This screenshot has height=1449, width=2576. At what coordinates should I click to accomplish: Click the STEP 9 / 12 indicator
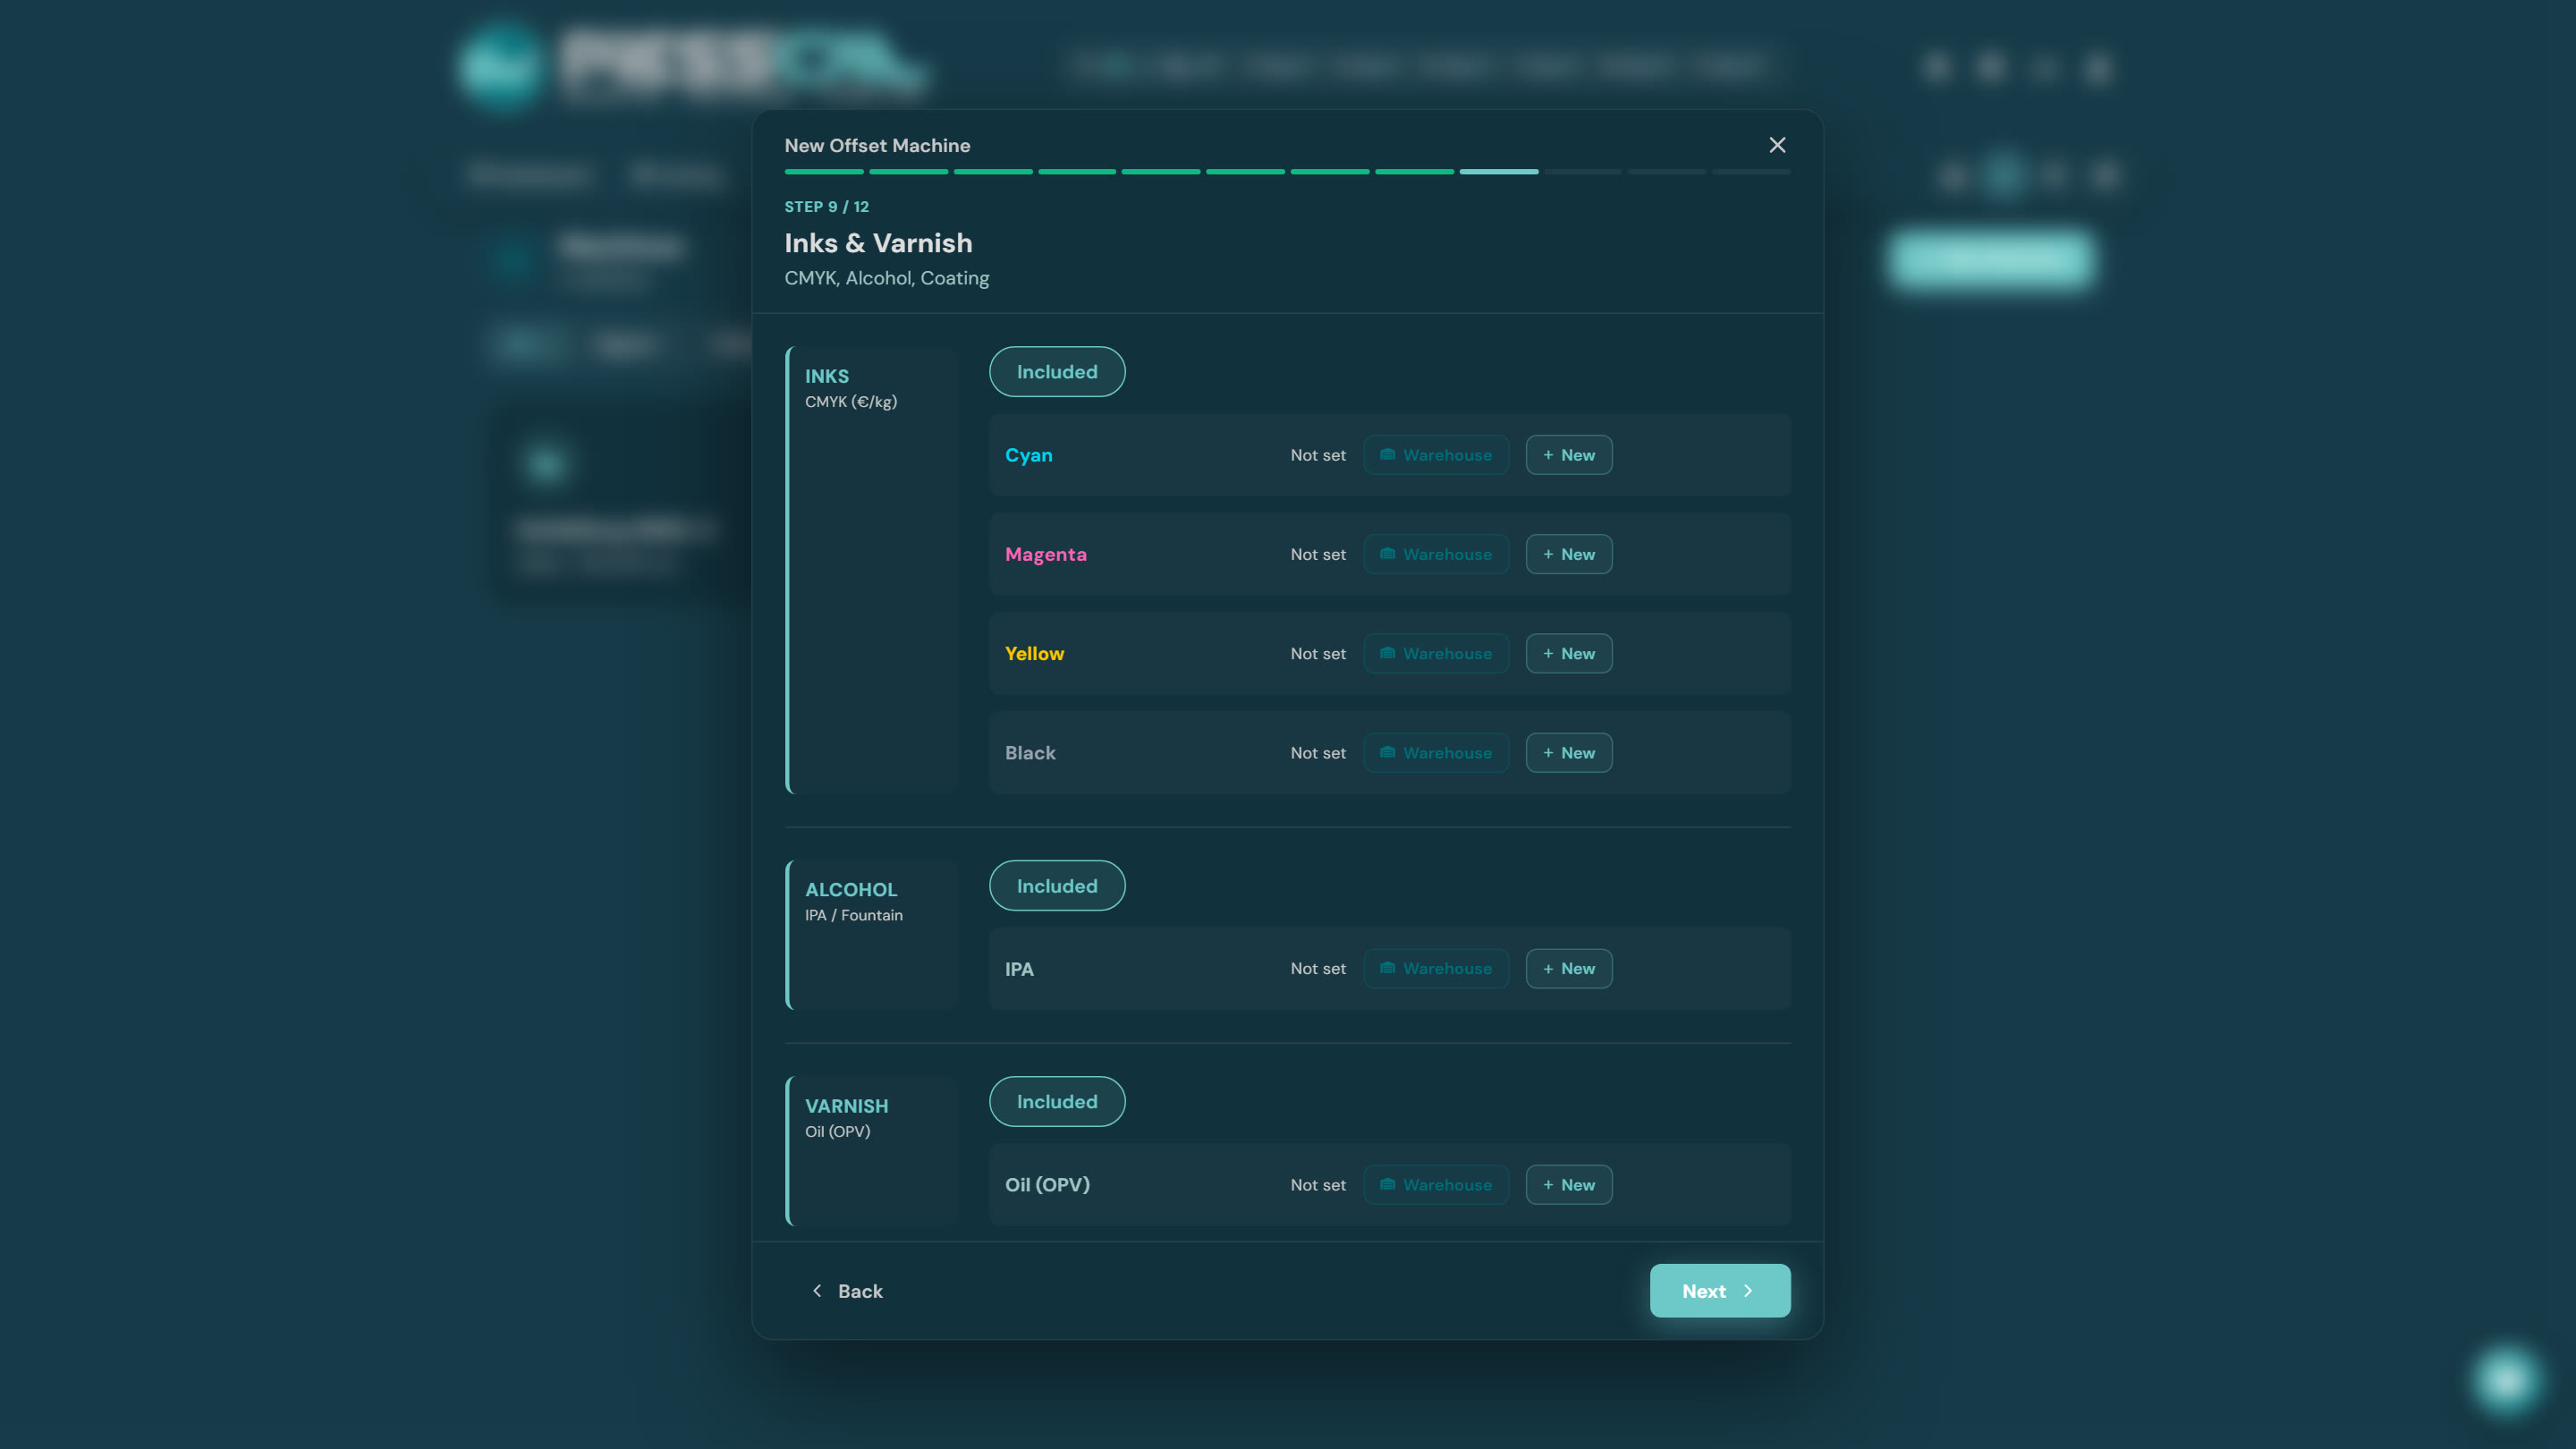click(x=826, y=206)
